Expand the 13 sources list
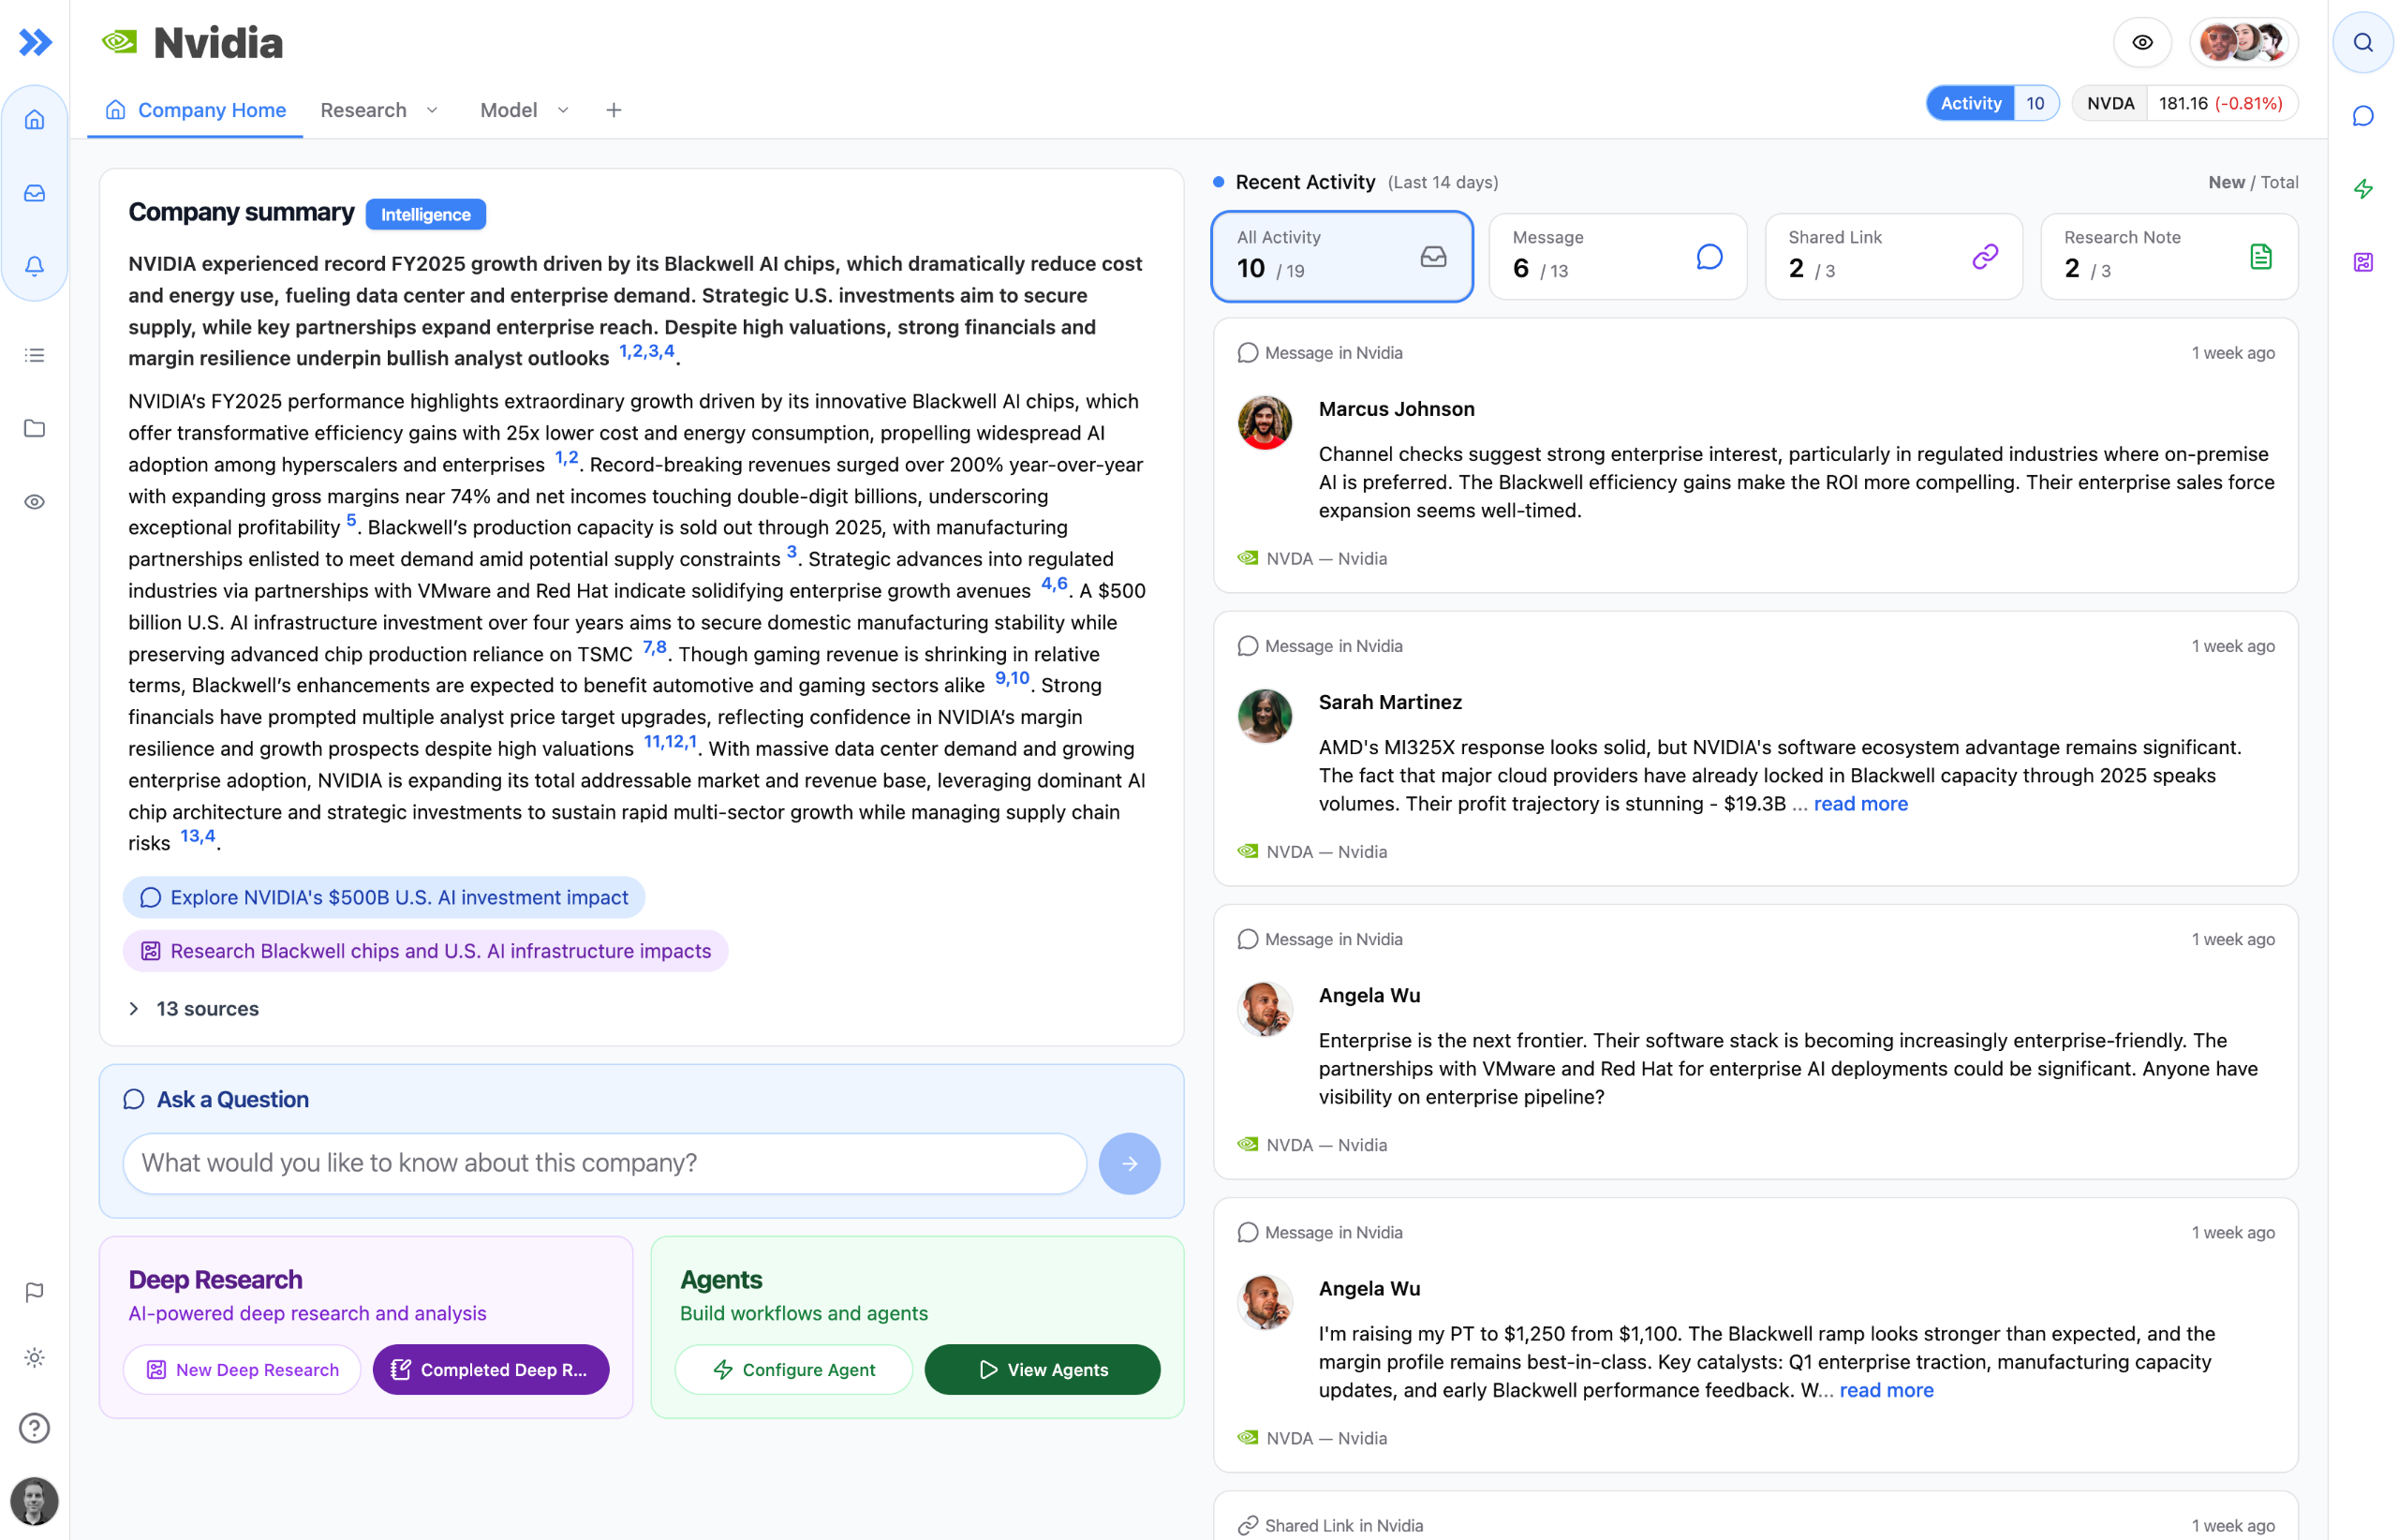The height and width of the screenshot is (1540, 2398). tap(194, 1008)
